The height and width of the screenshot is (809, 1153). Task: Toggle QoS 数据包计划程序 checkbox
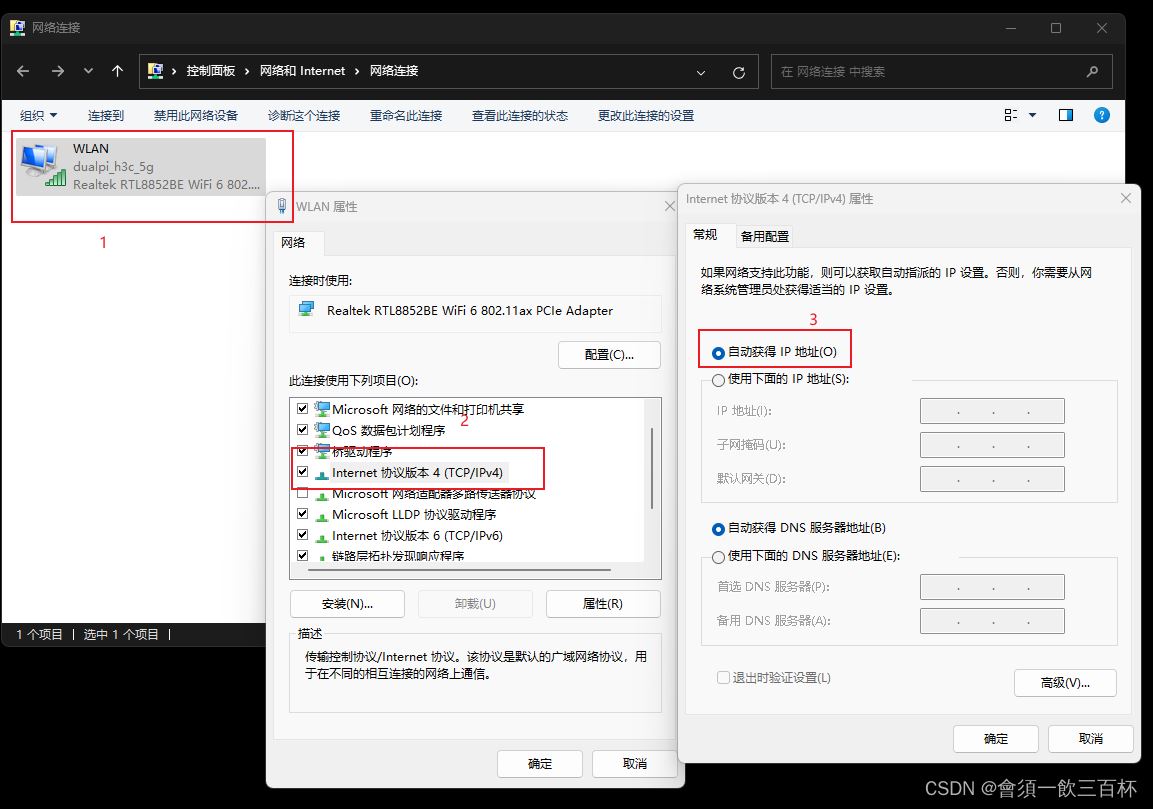pyautogui.click(x=302, y=429)
